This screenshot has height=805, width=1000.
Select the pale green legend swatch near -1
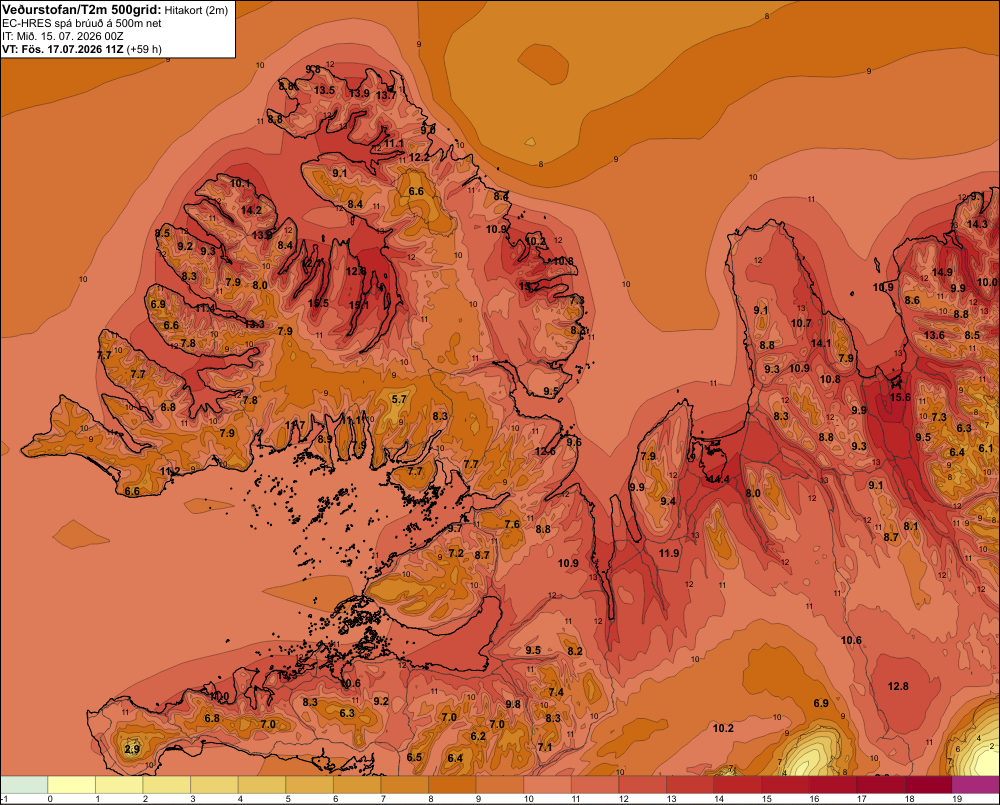tap(24, 784)
